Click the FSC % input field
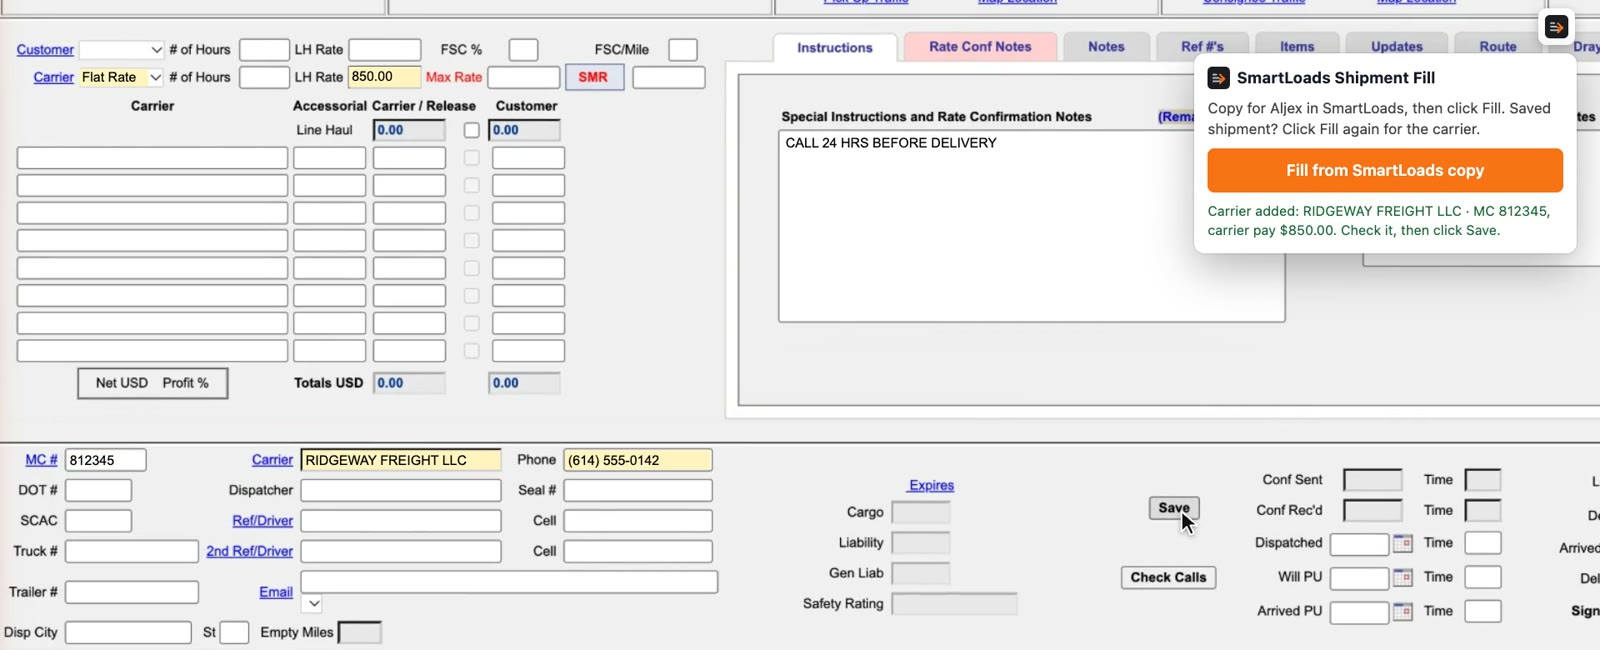Image resolution: width=1600 pixels, height=650 pixels. coord(523,49)
